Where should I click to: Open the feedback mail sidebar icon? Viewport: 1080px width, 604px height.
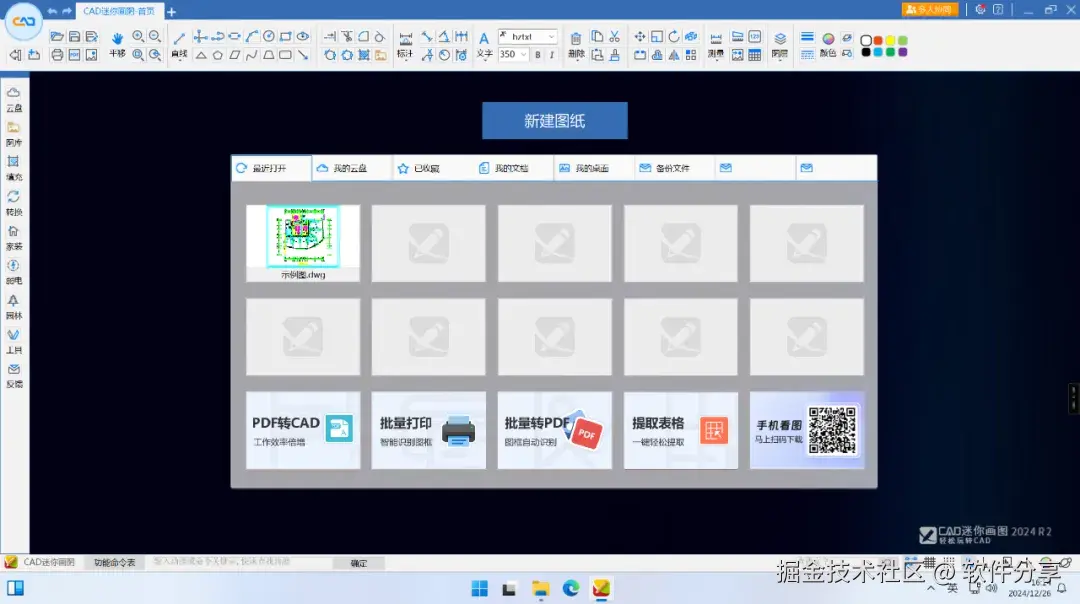tap(14, 376)
